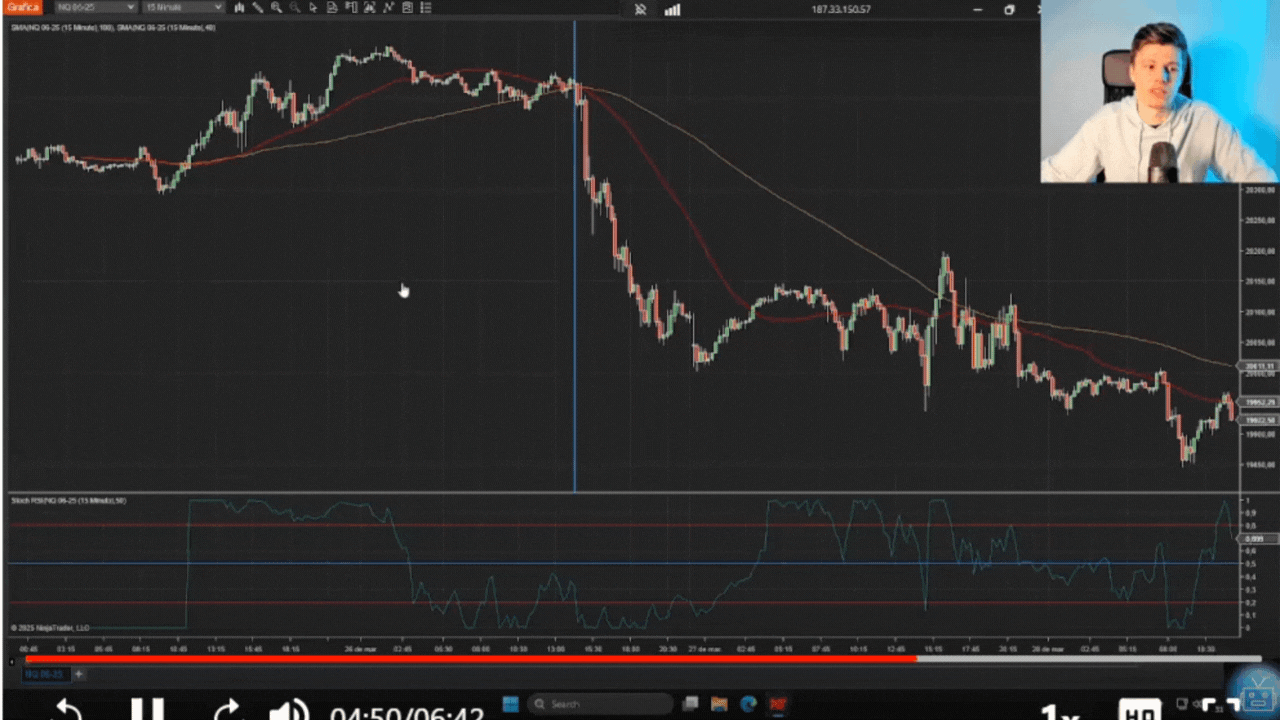Click the zoom out magnifier tool
This screenshot has width=1280, height=720.
click(294, 8)
